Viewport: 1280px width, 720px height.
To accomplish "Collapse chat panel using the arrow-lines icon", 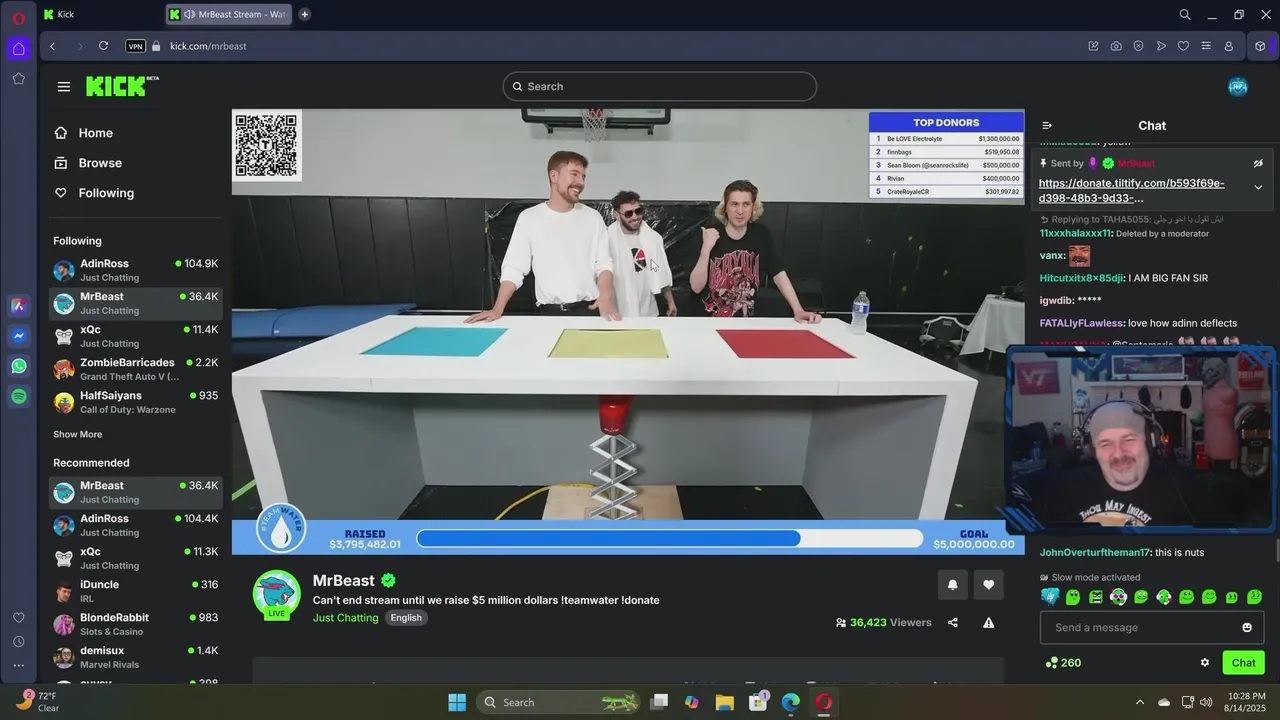I will pos(1047,126).
